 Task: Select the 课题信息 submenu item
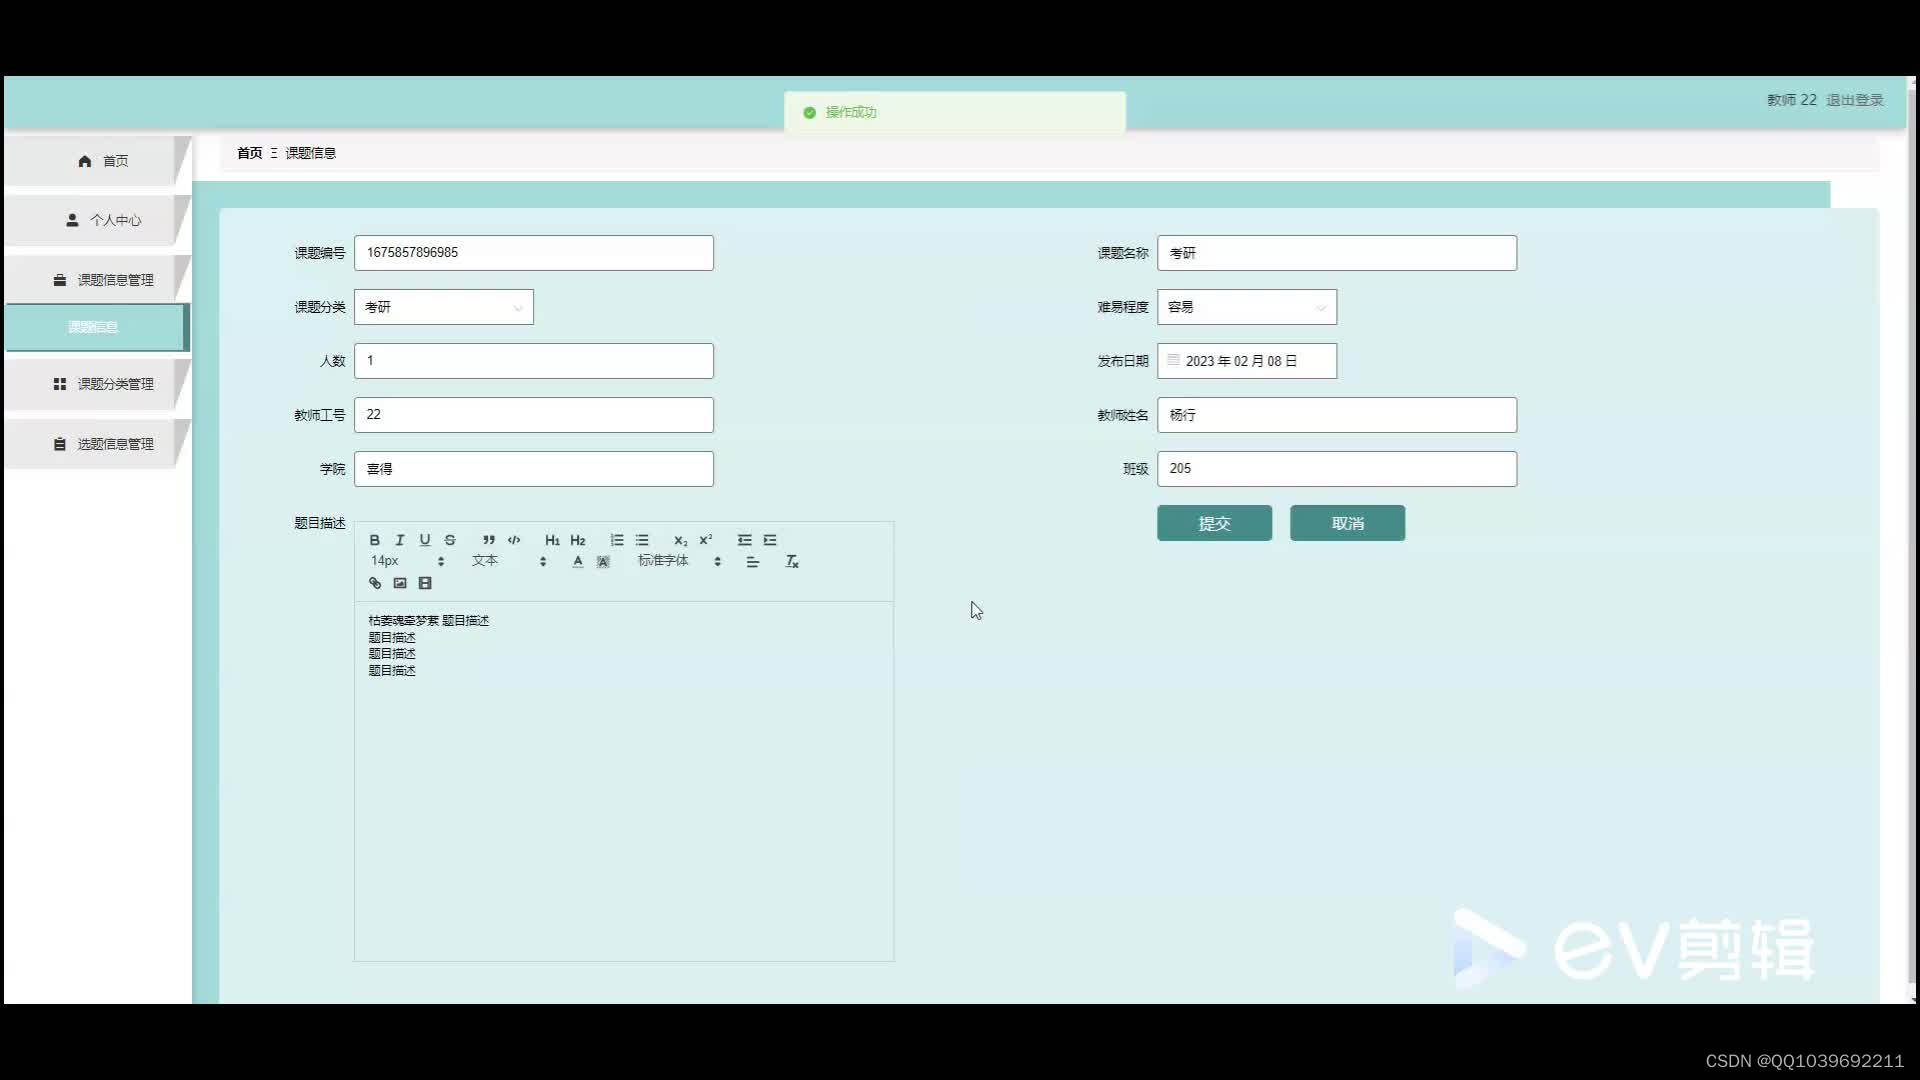point(95,327)
